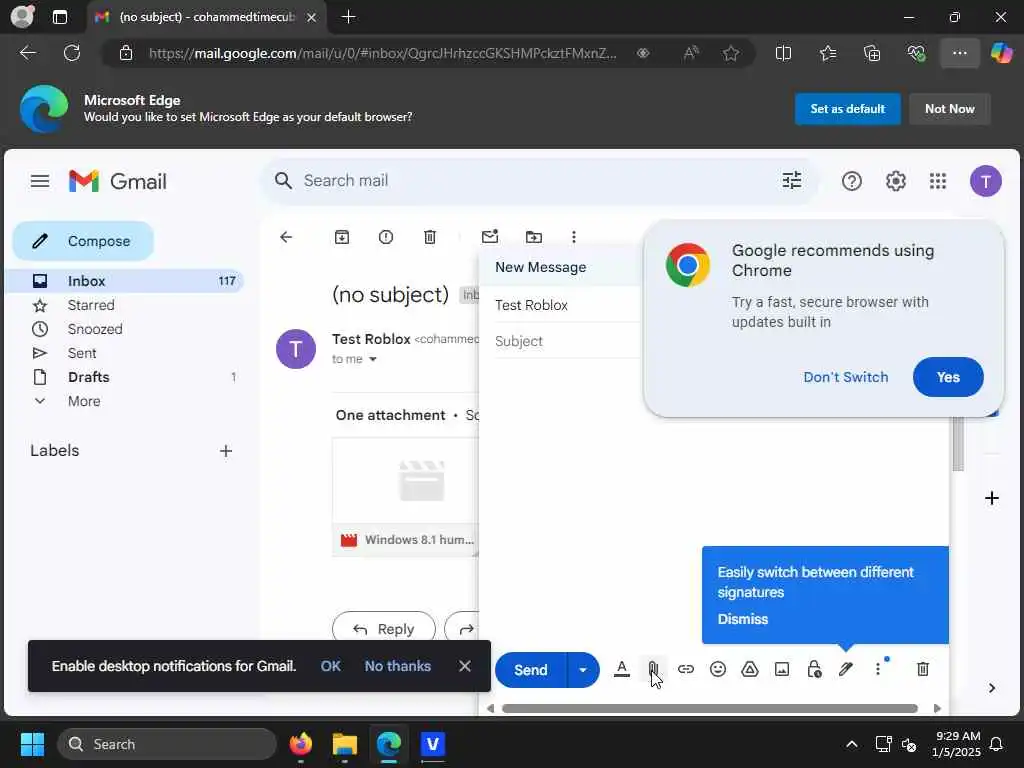
Task: Click Don't Switch in Chrome prompt
Action: tap(846, 377)
